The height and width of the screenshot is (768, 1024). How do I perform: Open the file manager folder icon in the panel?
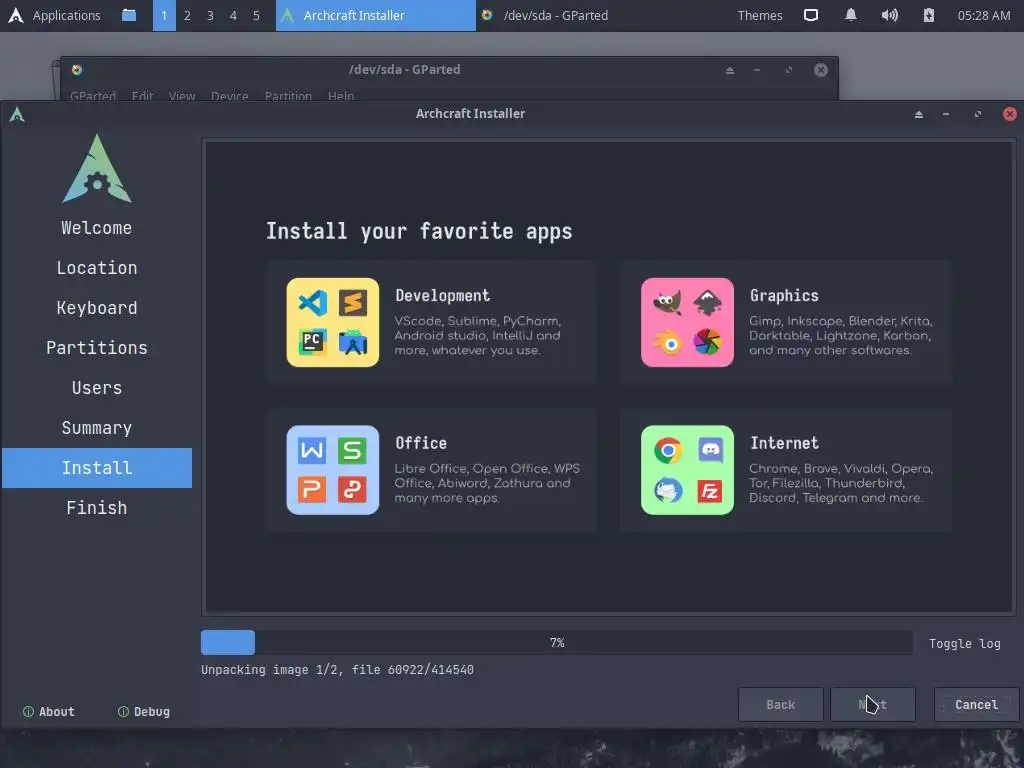pyautogui.click(x=129, y=15)
